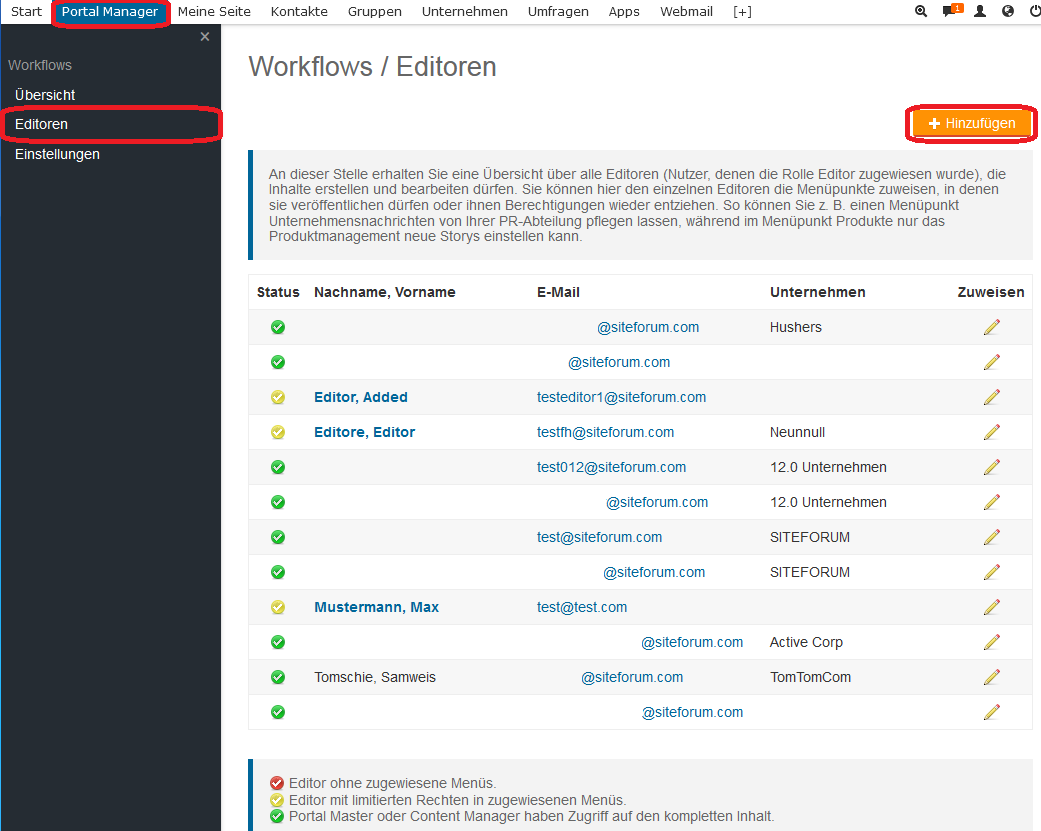Open the globe language icon
1041x831 pixels.
tap(1008, 11)
